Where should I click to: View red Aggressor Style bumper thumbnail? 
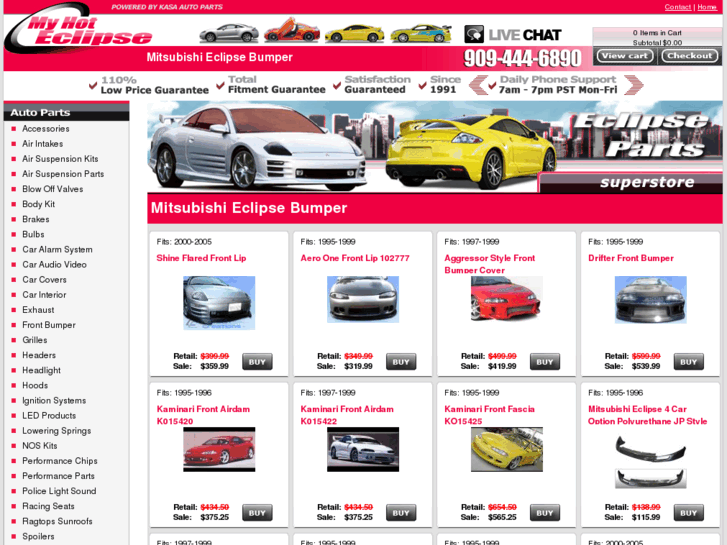[x=506, y=299]
